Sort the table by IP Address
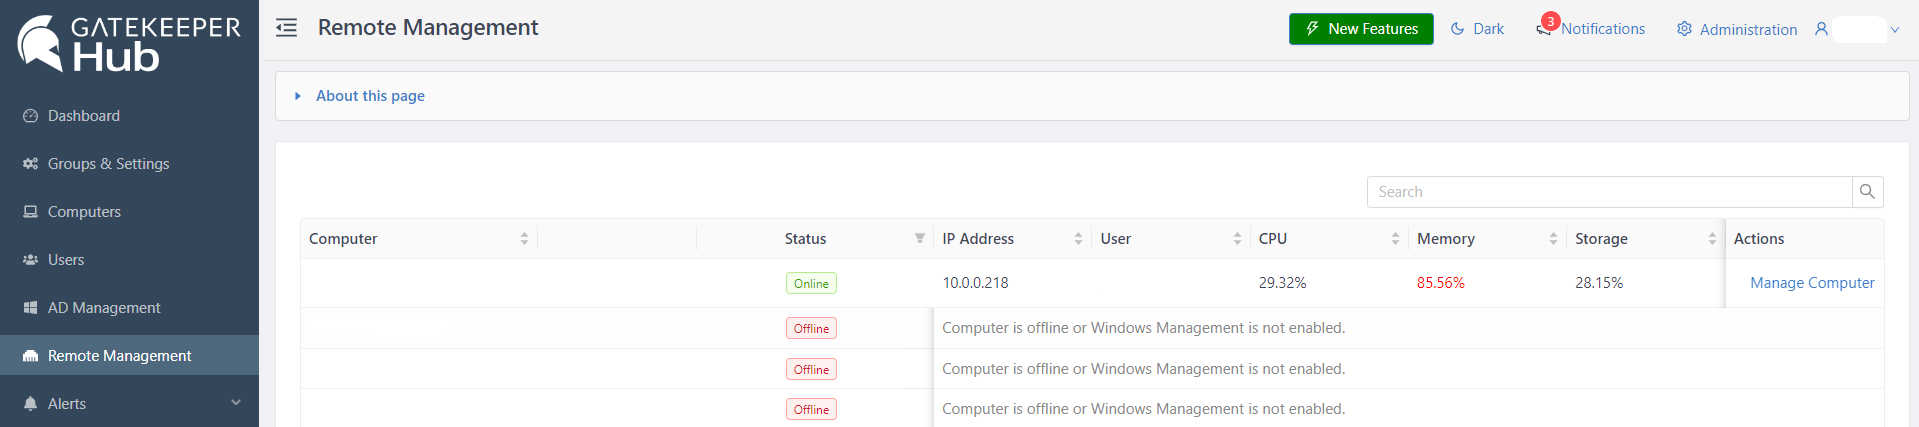This screenshot has width=1919, height=427. click(x=1078, y=239)
